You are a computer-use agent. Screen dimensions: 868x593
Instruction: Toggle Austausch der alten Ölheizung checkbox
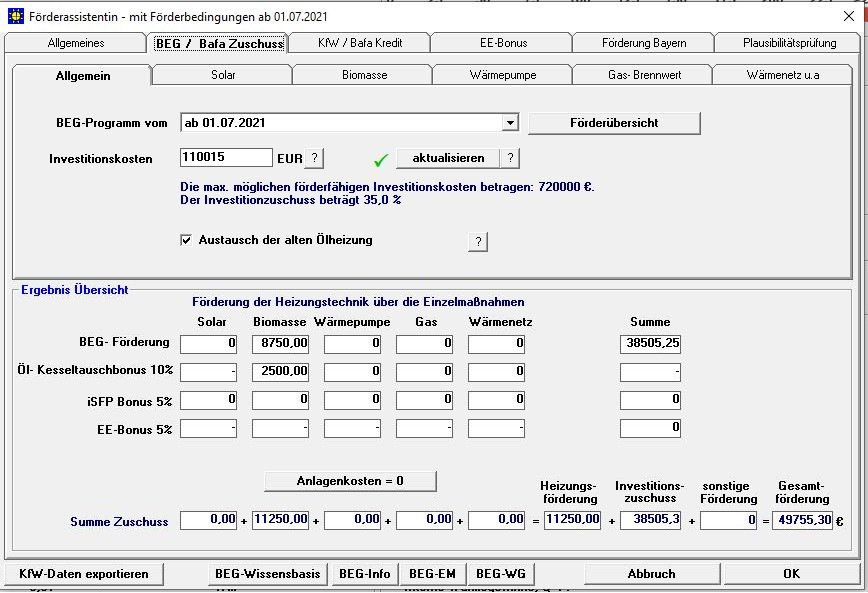tap(186, 241)
